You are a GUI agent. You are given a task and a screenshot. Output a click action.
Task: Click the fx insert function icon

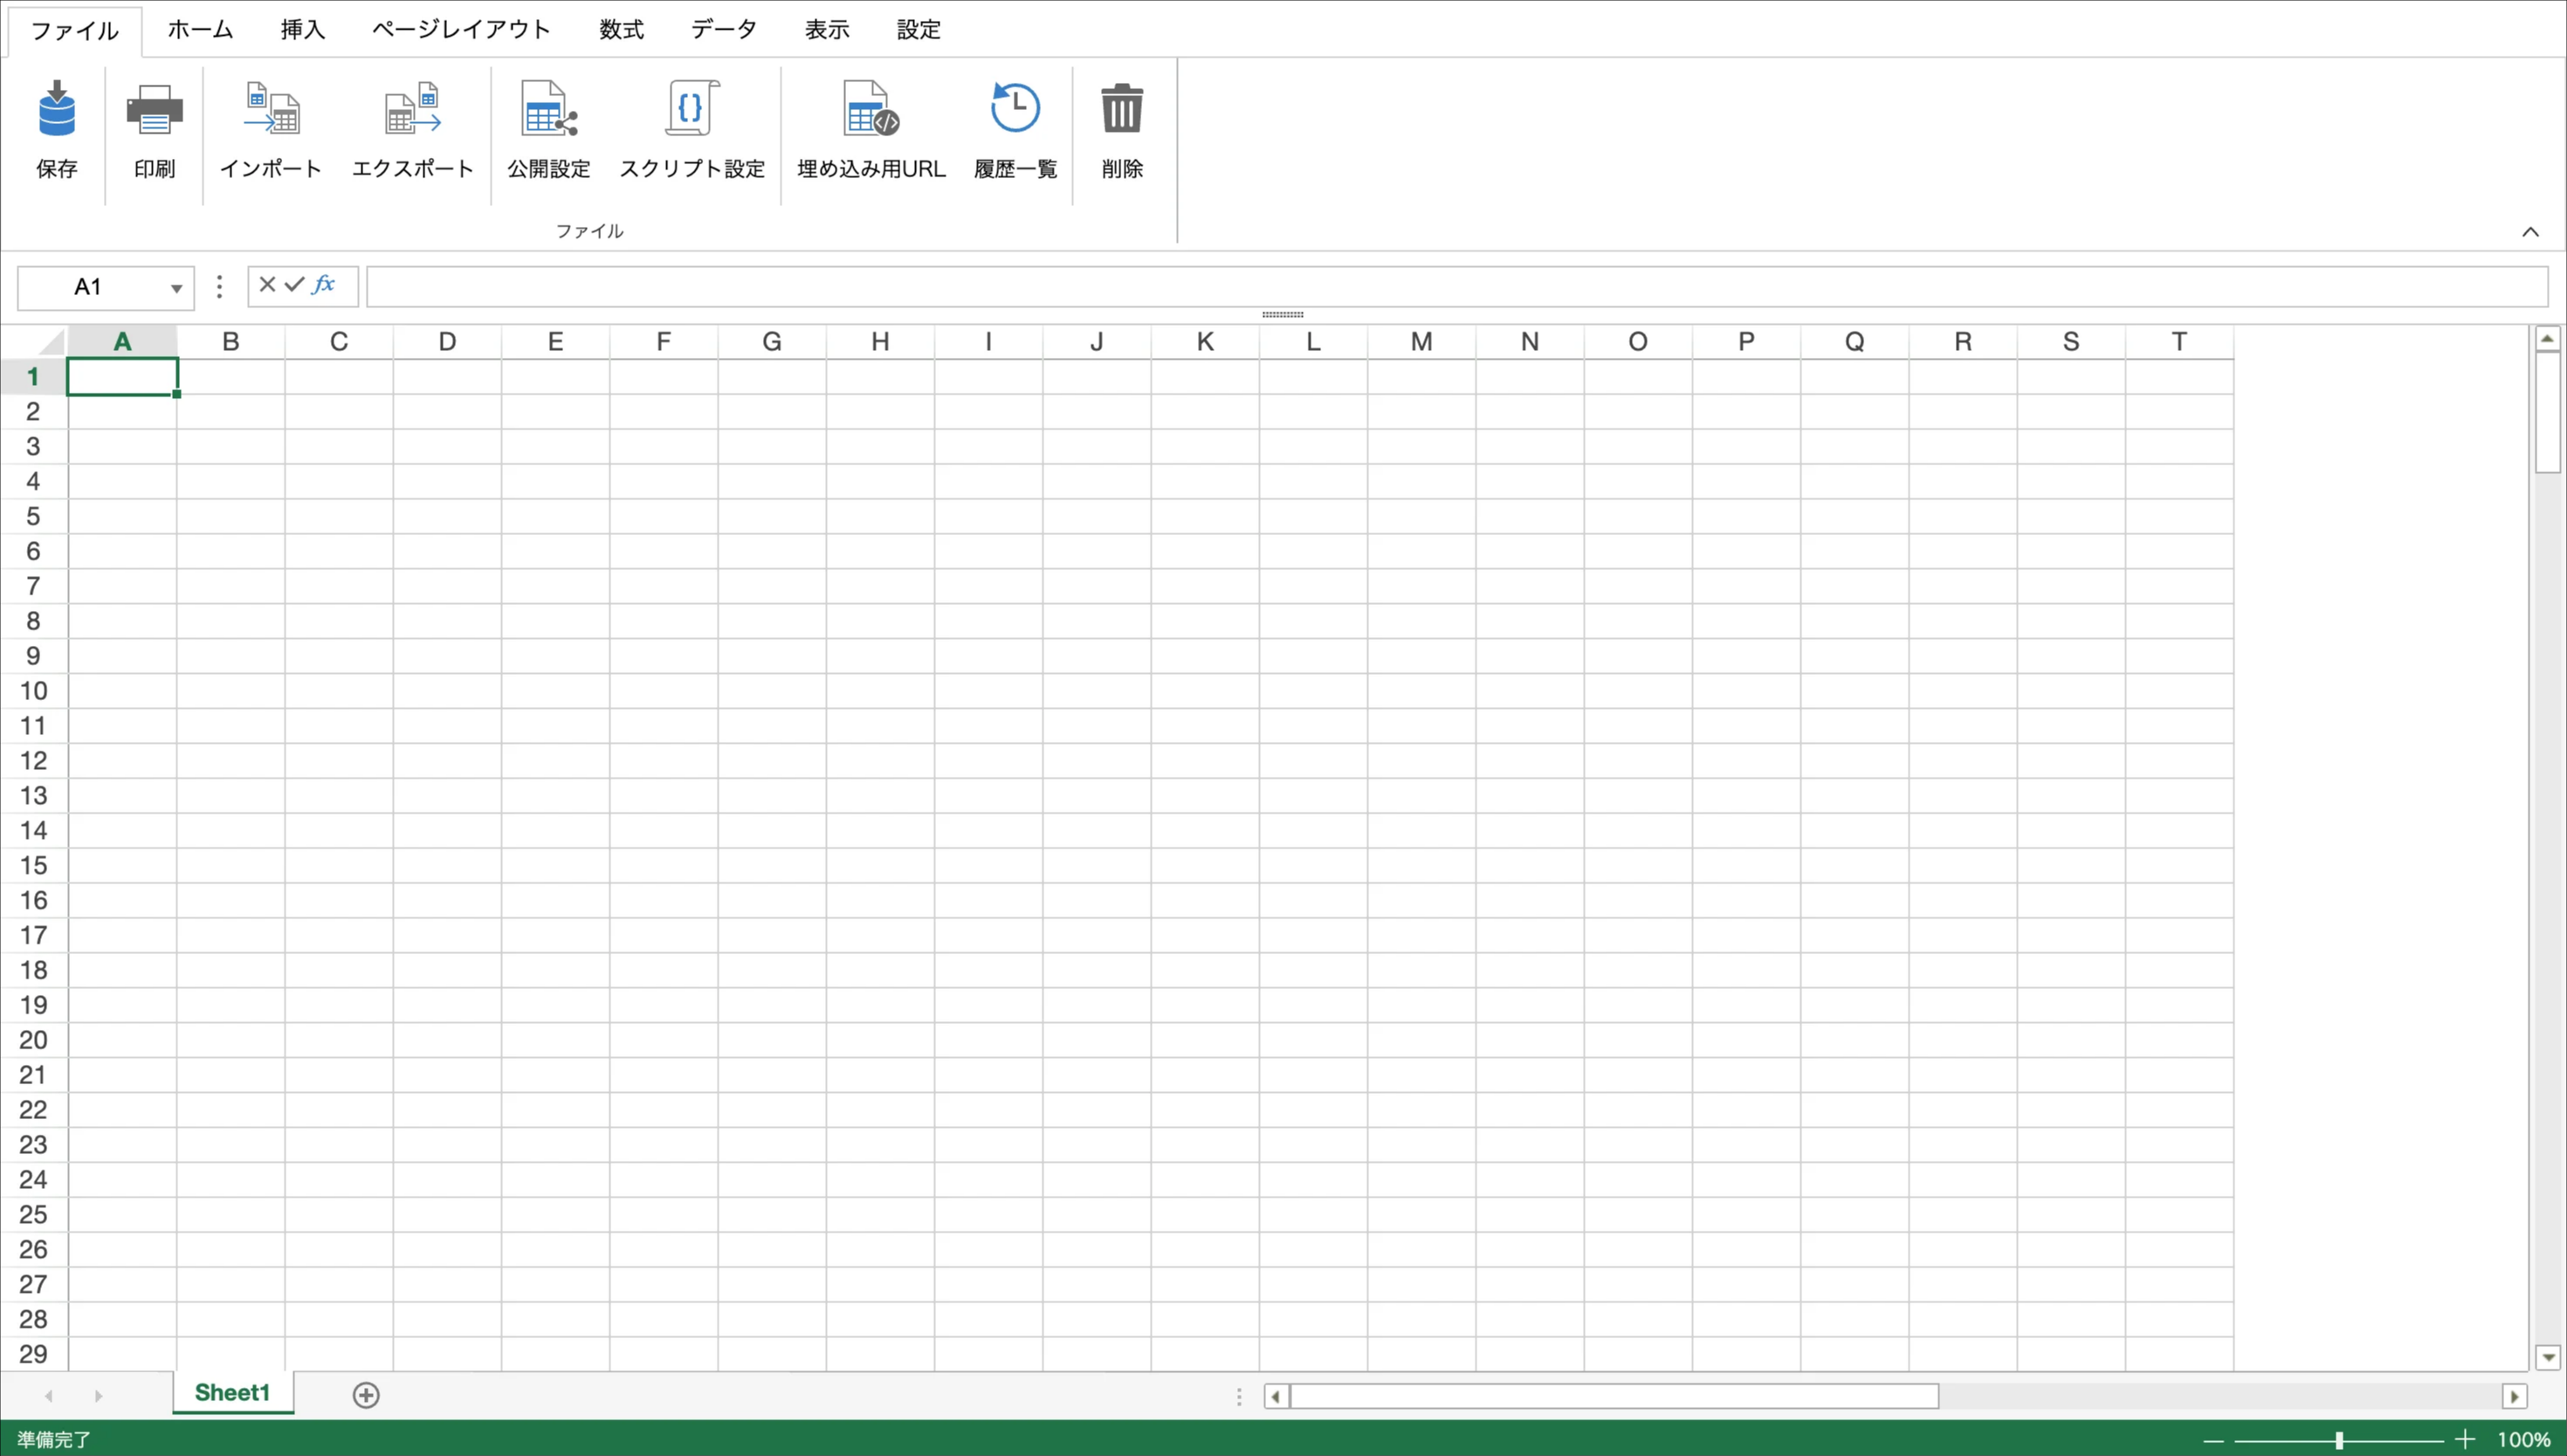tap(323, 285)
